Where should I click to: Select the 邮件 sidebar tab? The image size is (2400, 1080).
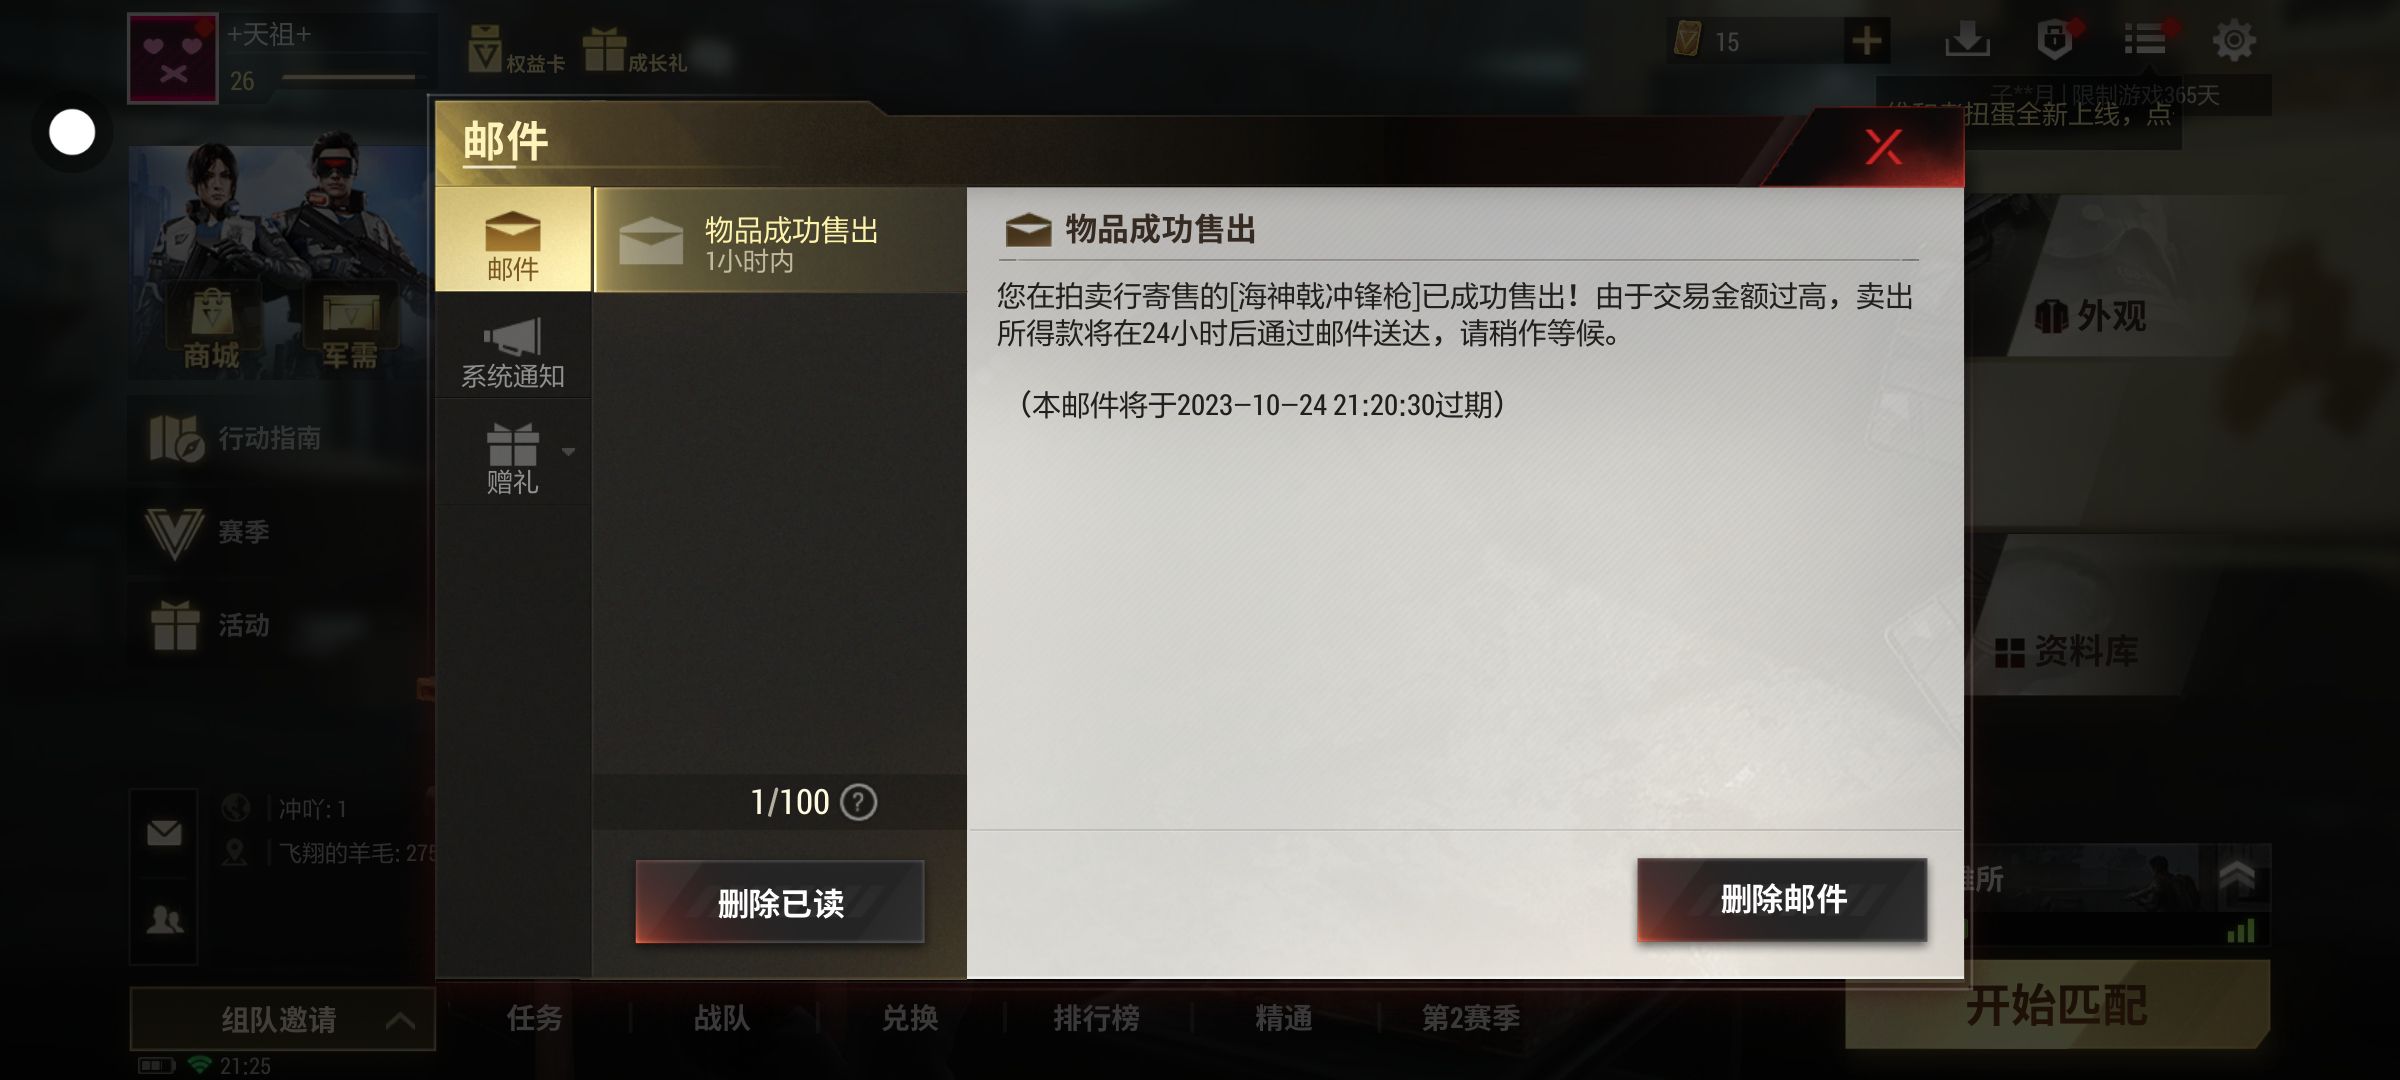[513, 239]
